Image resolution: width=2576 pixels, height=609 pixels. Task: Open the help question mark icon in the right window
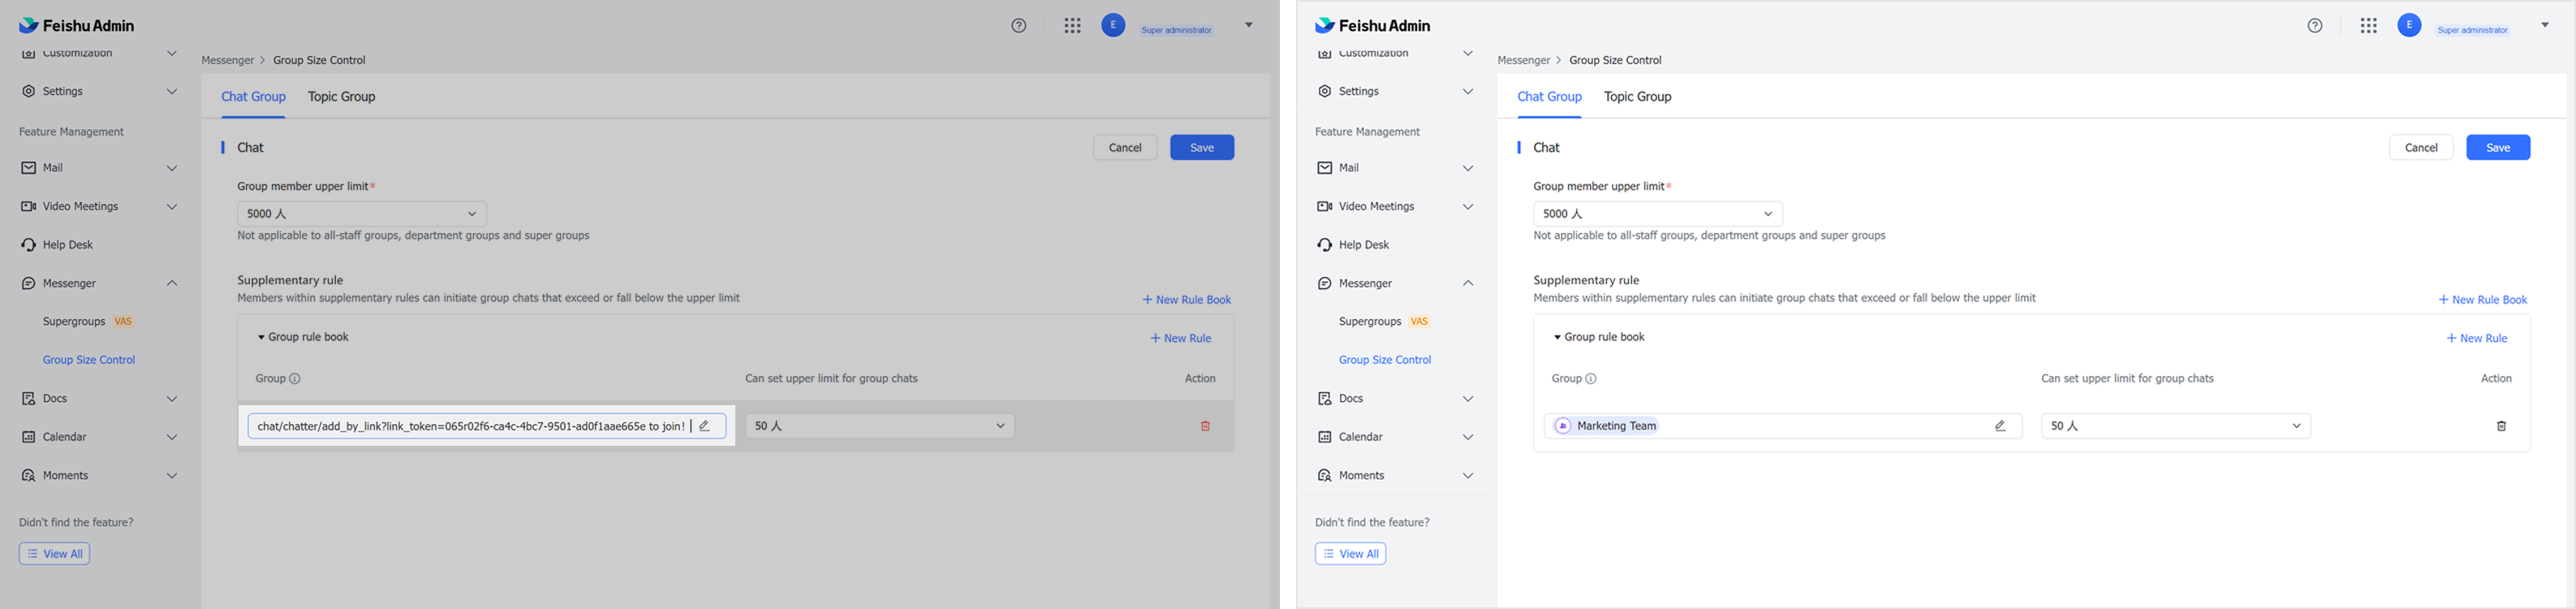click(x=2315, y=26)
